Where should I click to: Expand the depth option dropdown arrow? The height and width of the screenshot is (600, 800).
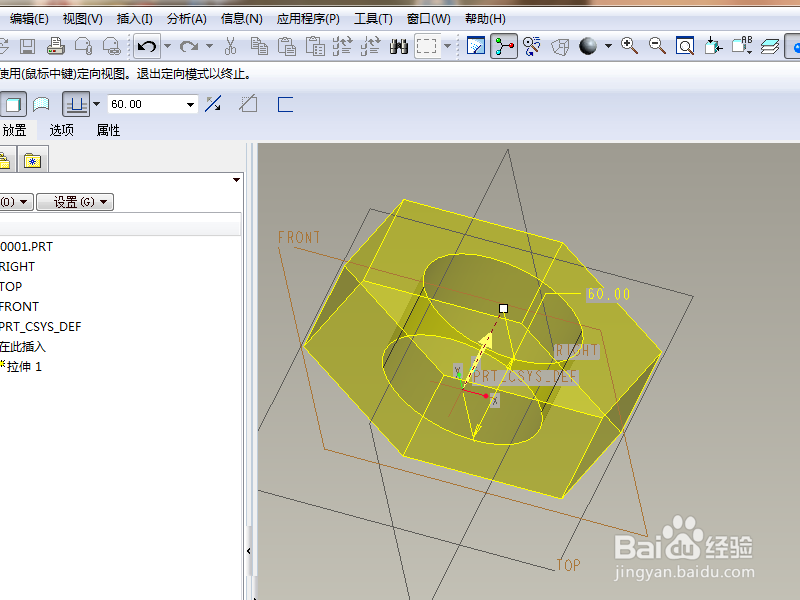[x=96, y=104]
